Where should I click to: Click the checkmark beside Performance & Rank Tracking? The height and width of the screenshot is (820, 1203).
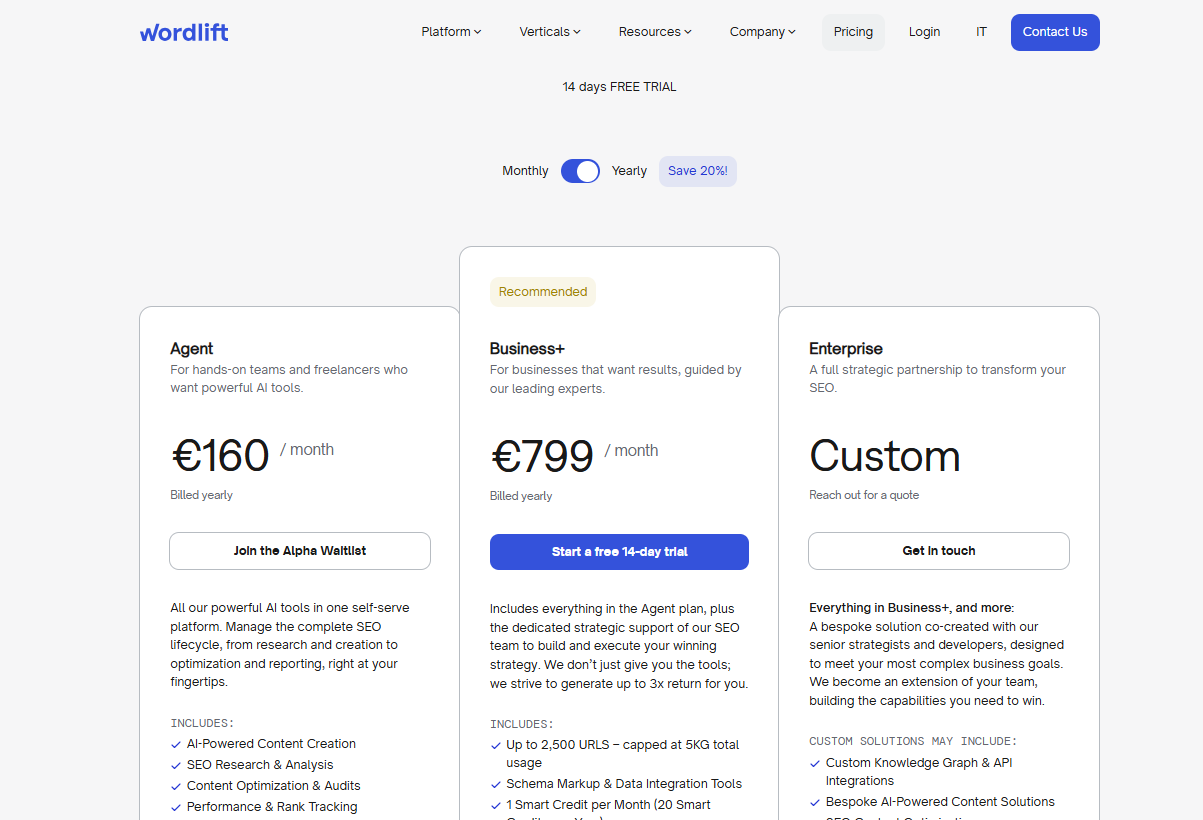click(x=175, y=807)
